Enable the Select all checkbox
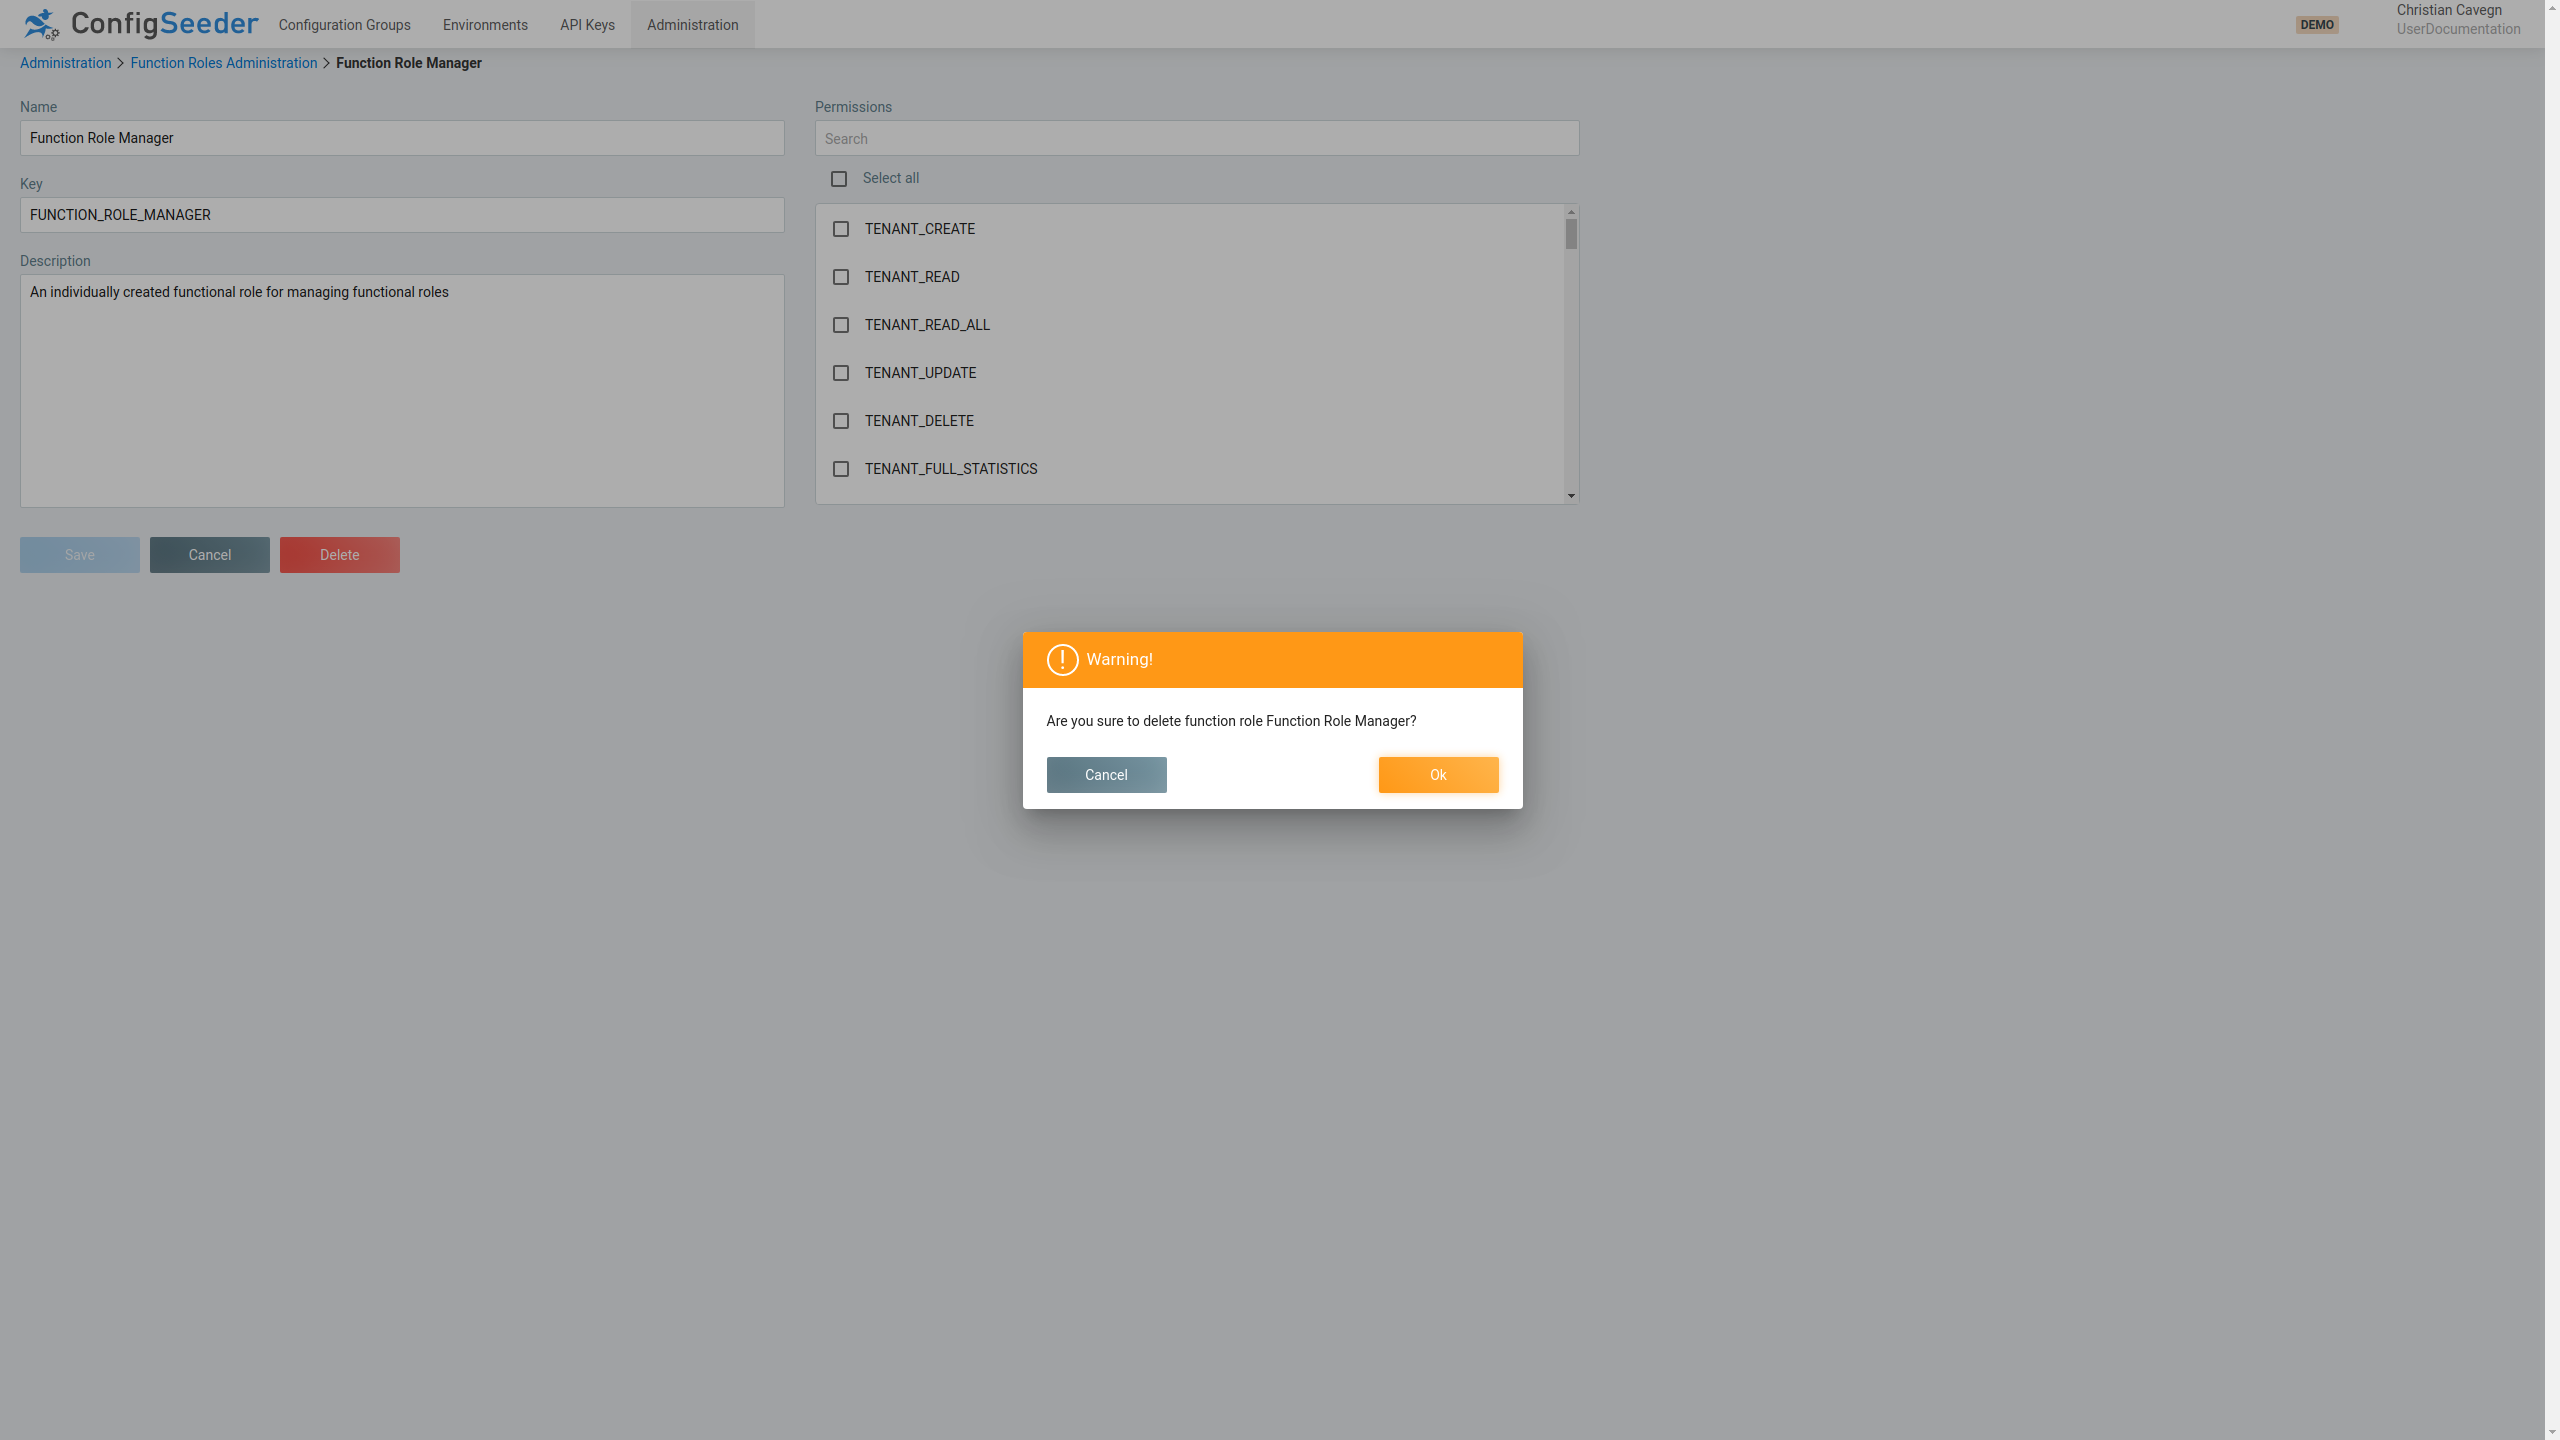Viewport: 2560px width, 1440px height. 839,178
